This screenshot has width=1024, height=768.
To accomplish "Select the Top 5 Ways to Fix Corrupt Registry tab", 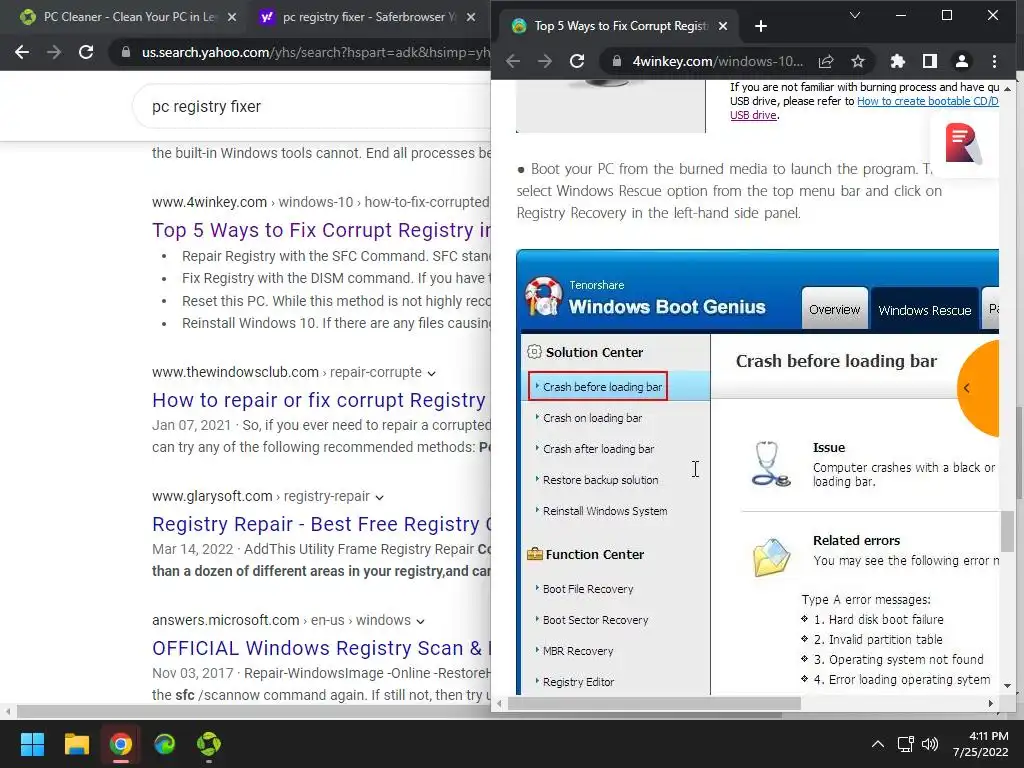I will click(620, 26).
